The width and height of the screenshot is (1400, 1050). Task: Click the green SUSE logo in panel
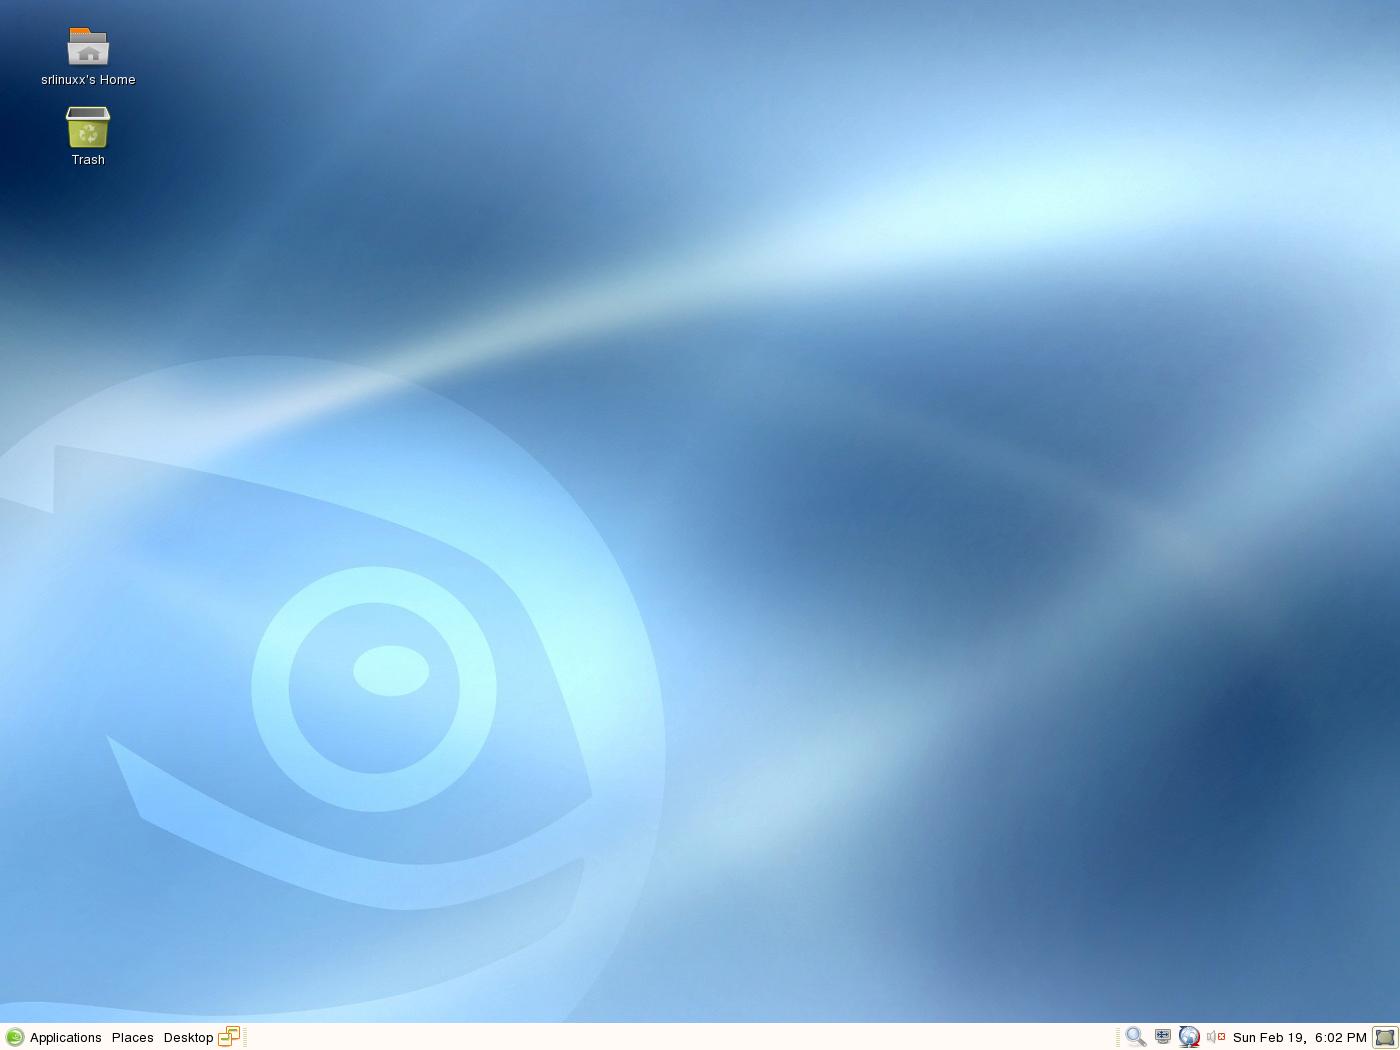click(x=15, y=1037)
